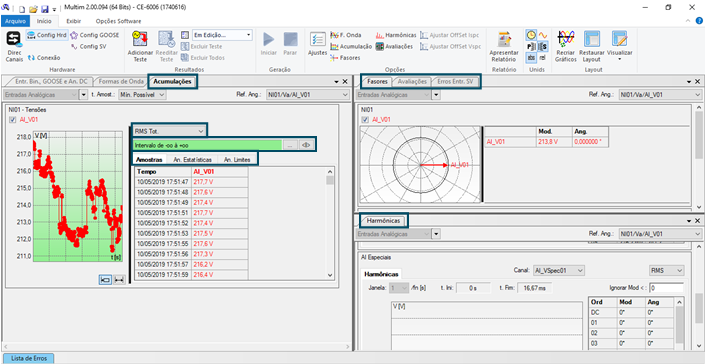Click Ajustar OffSet Ispc
This screenshot has width=705, height=364.
(450, 35)
